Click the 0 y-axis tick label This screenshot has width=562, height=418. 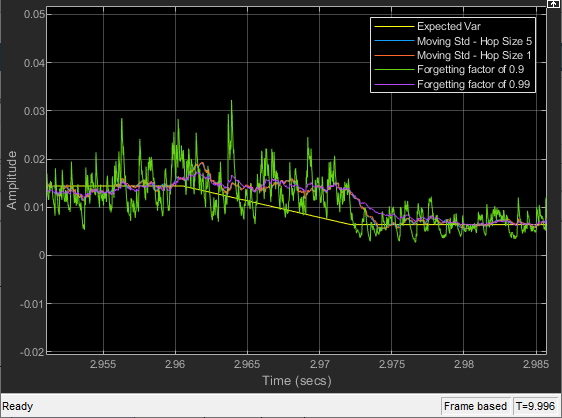pos(42,256)
